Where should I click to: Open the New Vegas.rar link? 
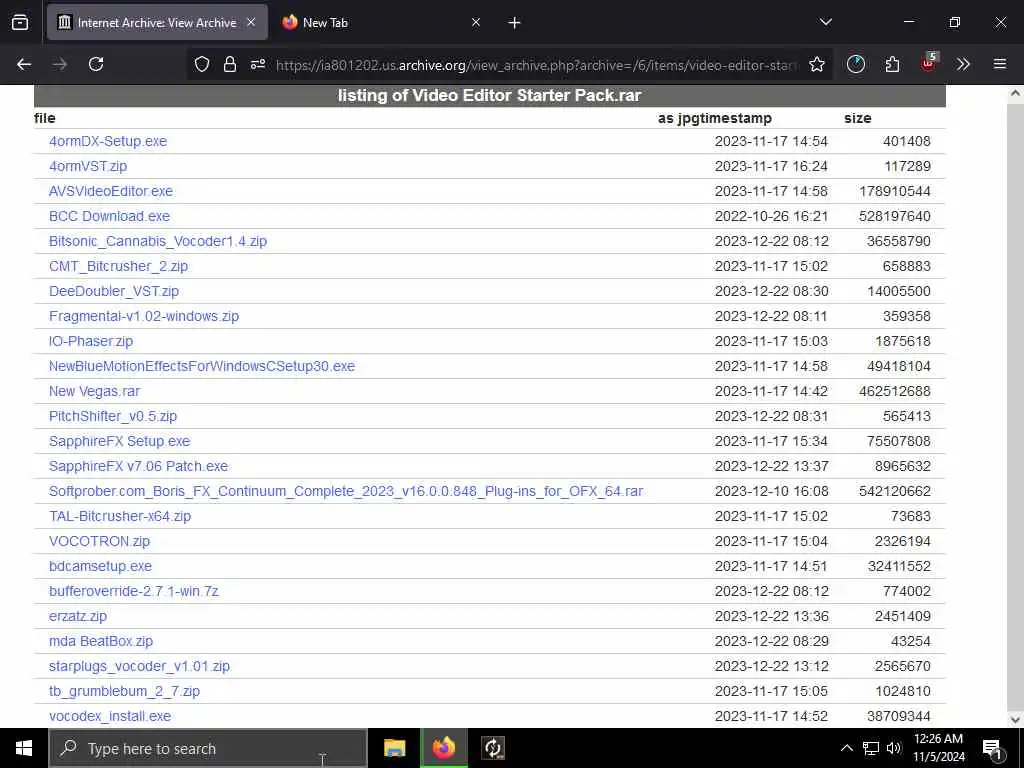[x=94, y=391]
